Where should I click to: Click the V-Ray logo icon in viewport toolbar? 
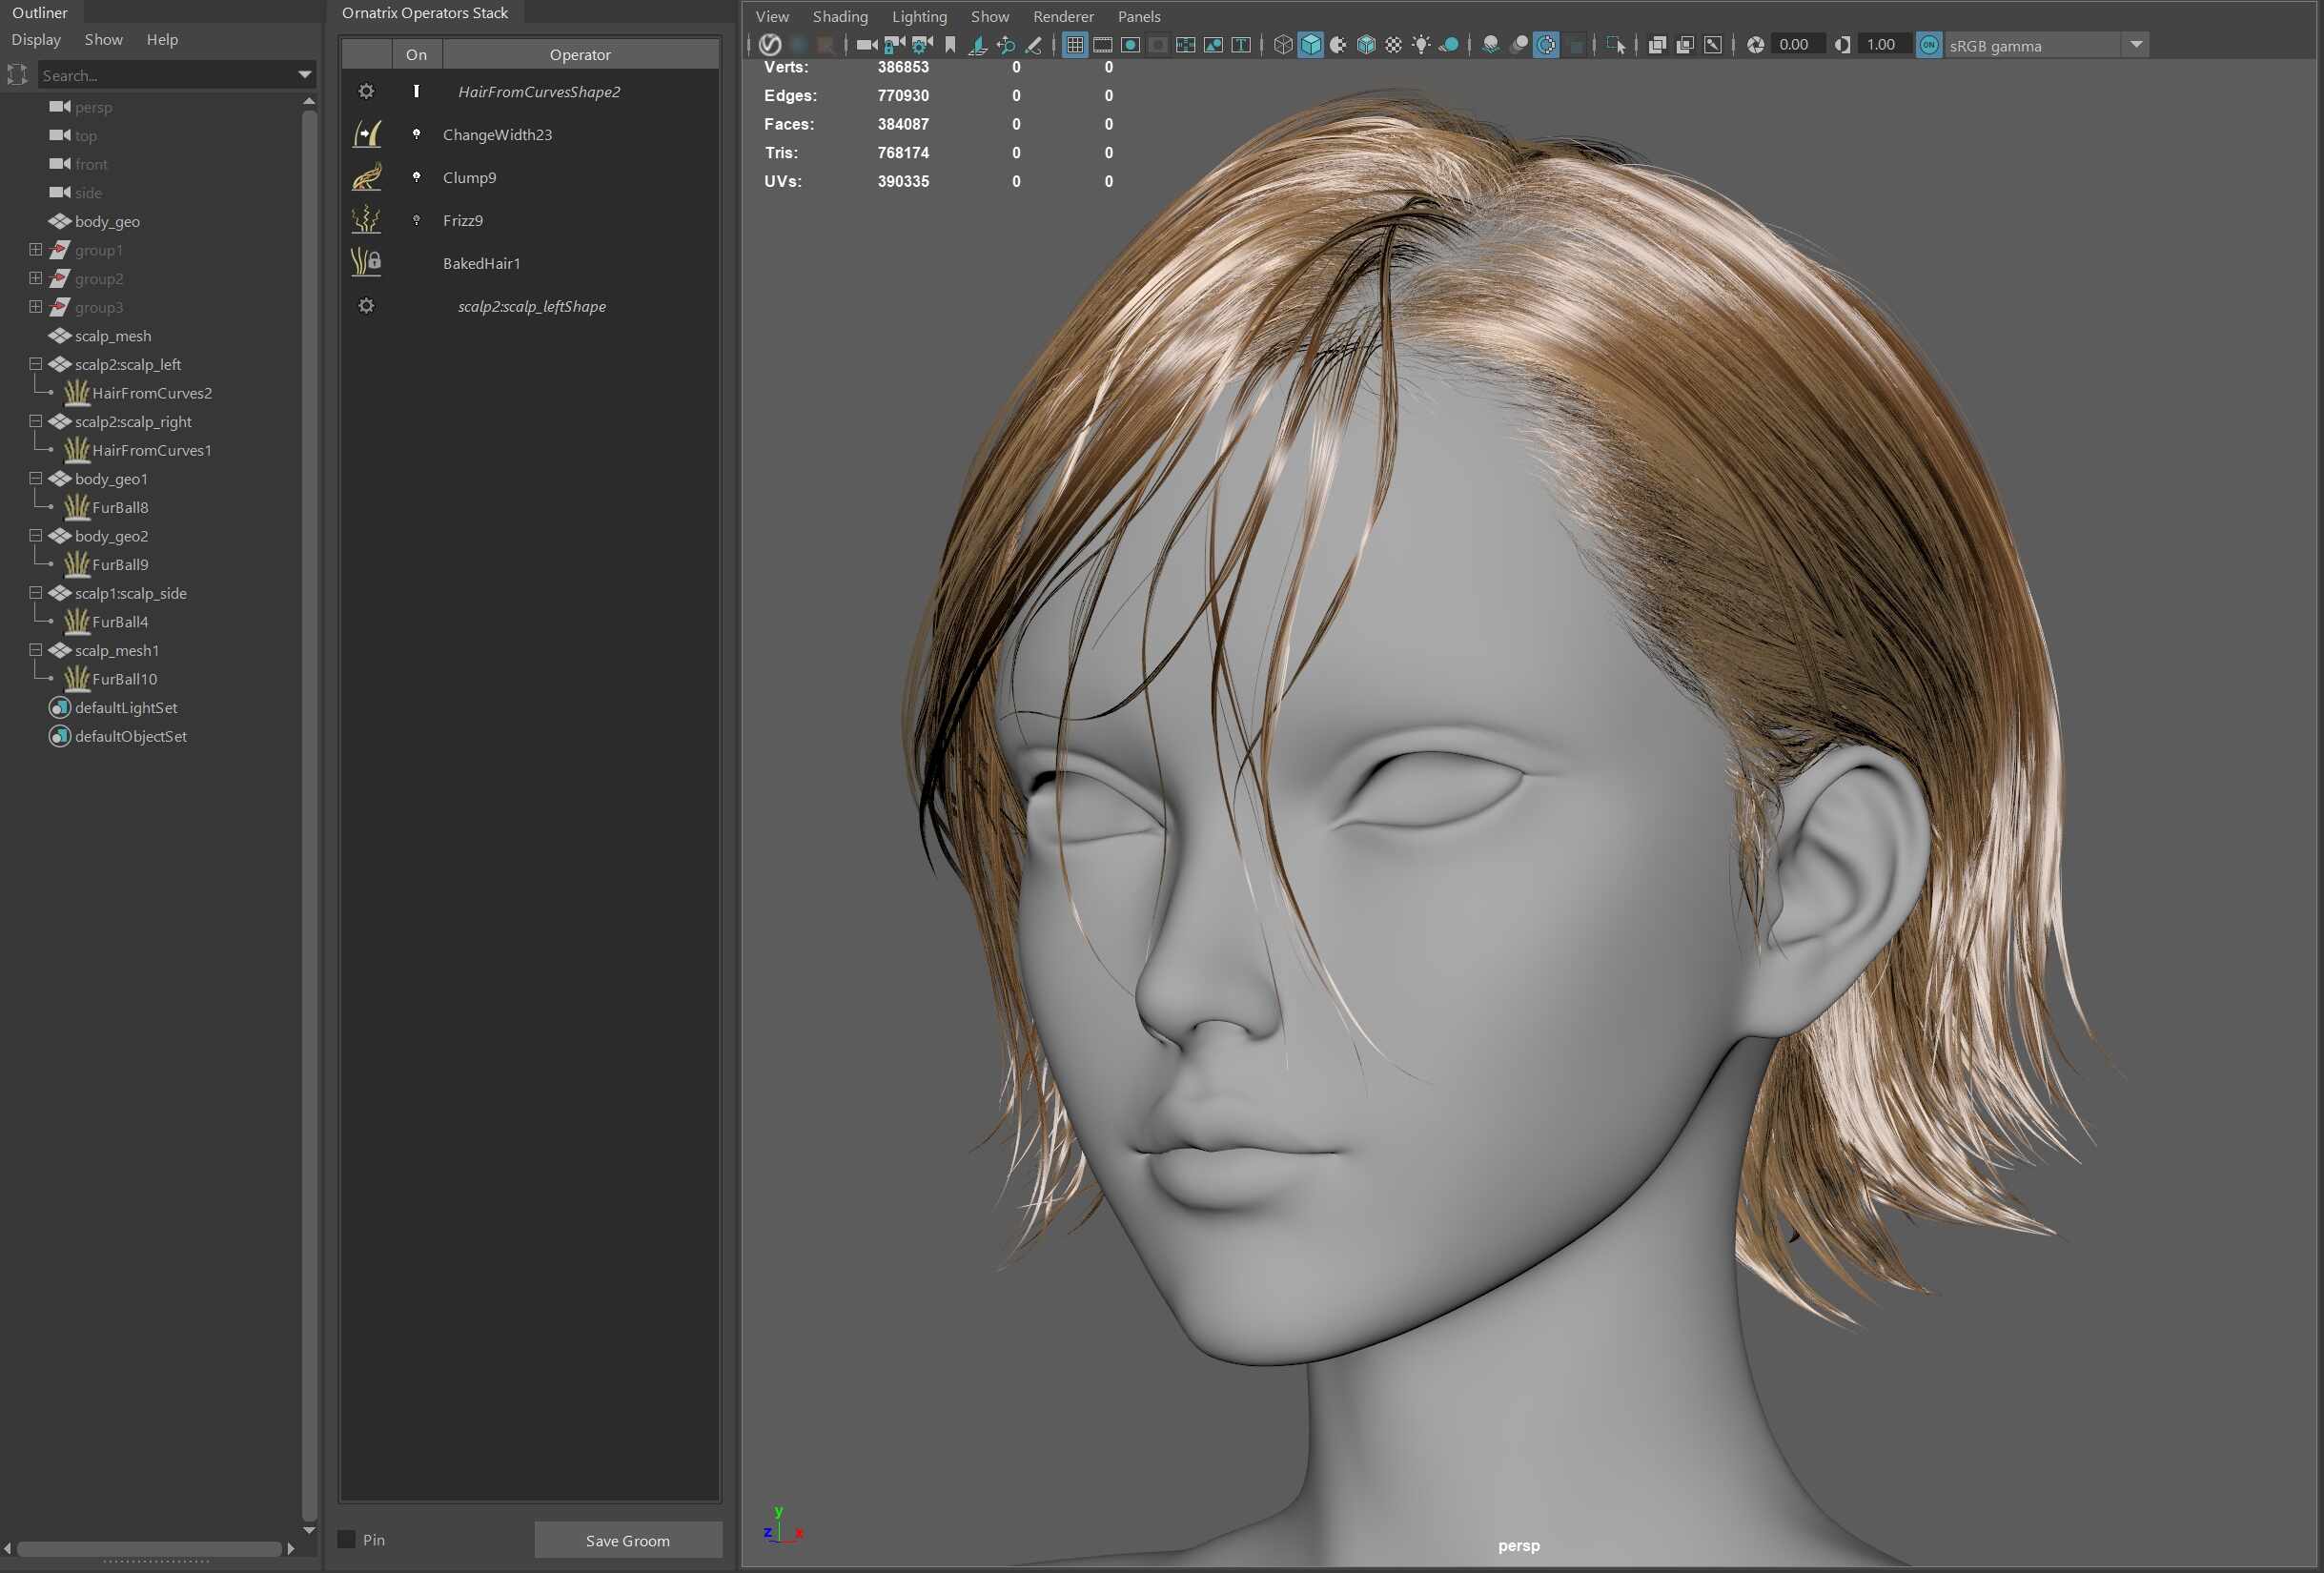(769, 45)
